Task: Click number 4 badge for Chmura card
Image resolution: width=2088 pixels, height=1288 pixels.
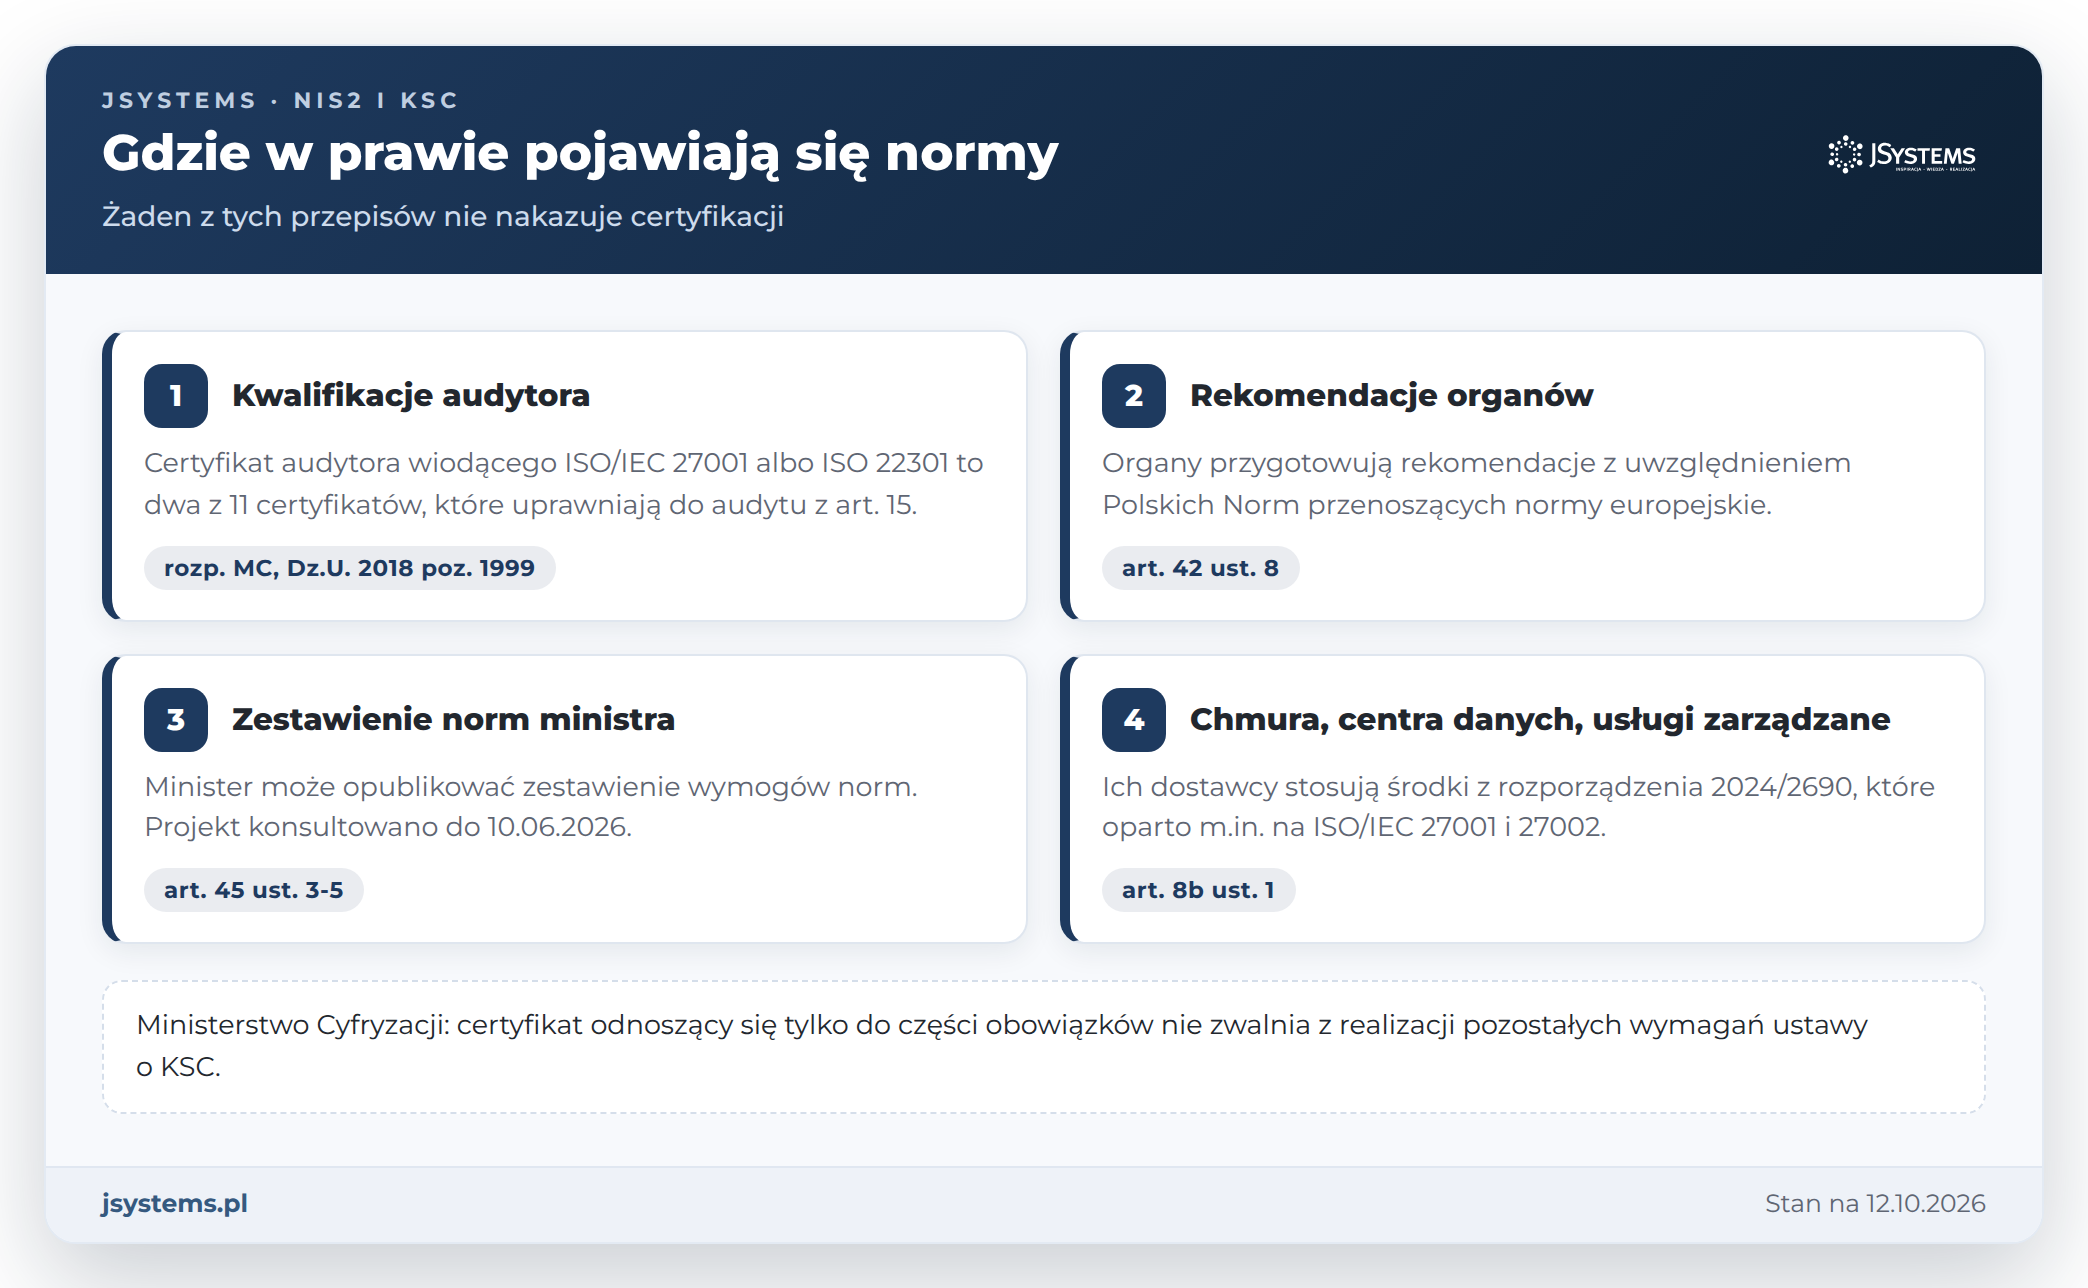Action: [x=1134, y=720]
